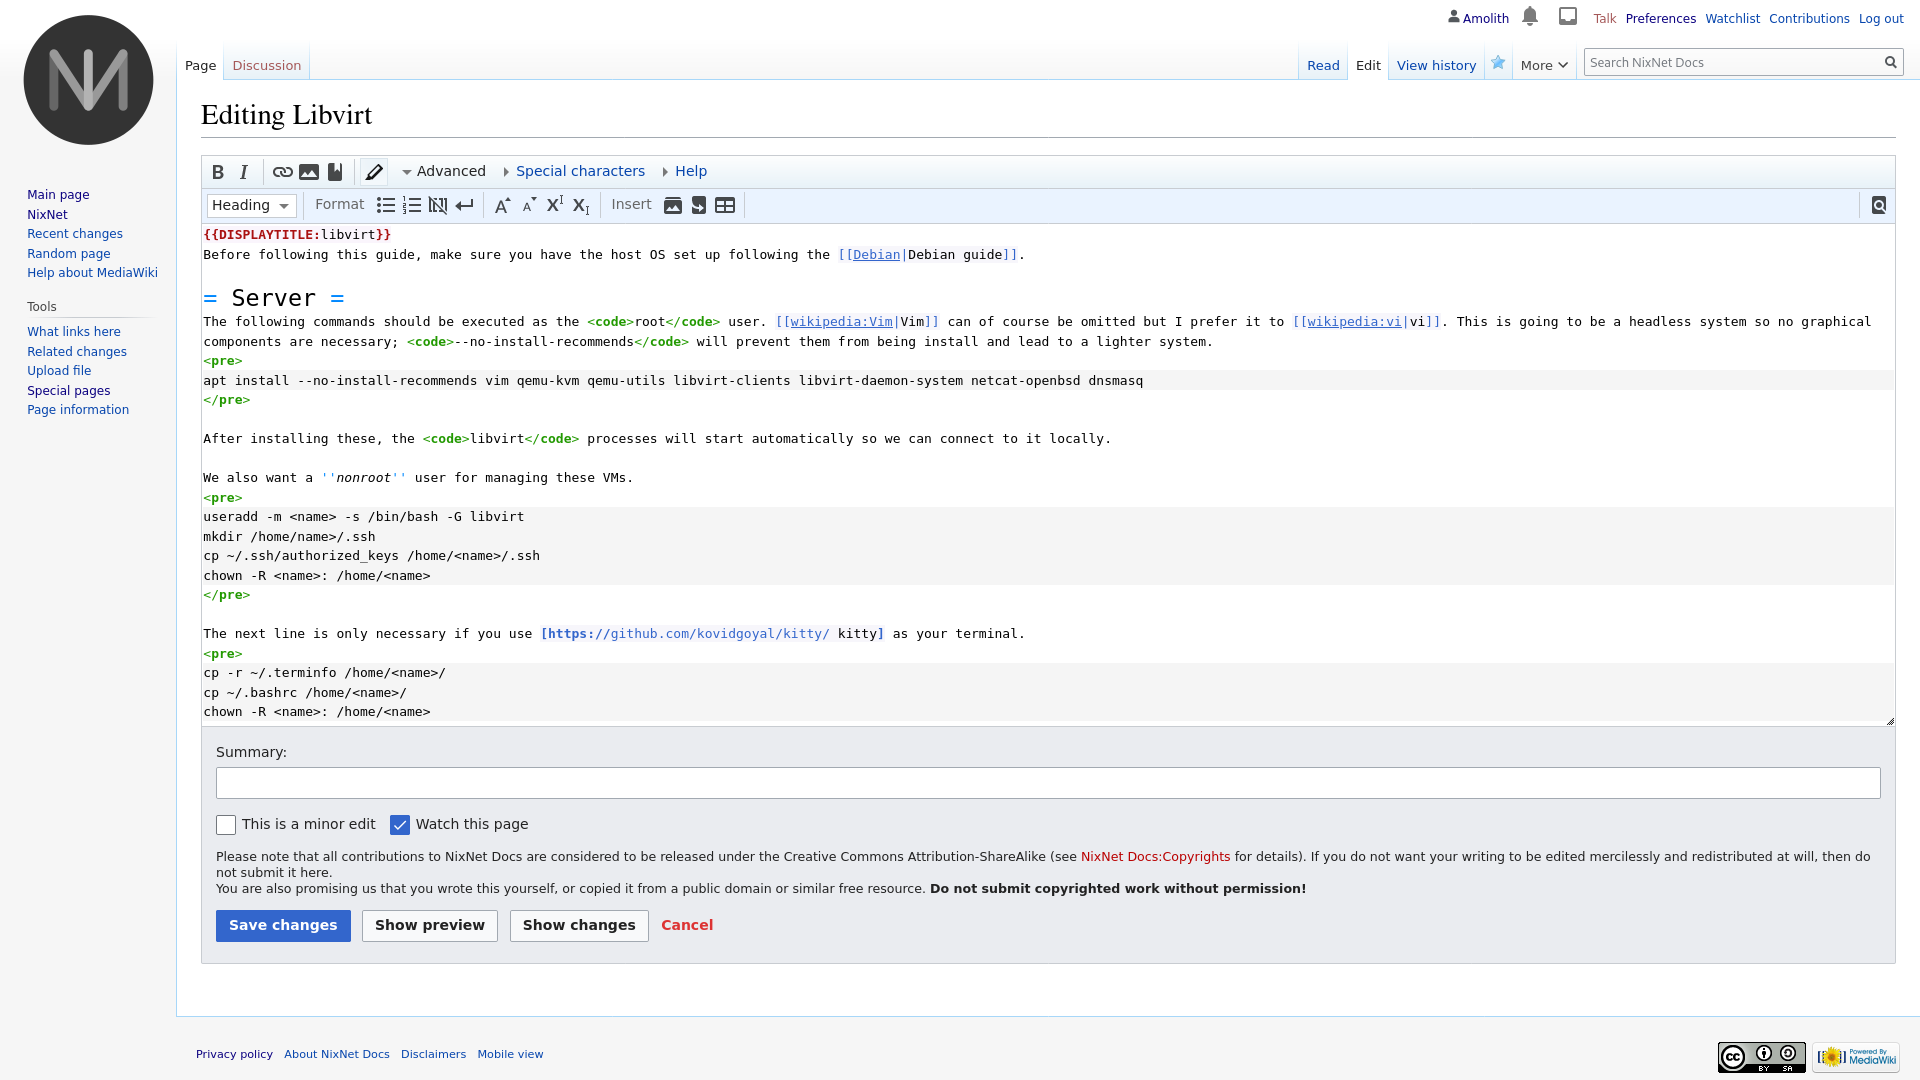Viewport: 1920px width, 1080px height.
Task: Open the notices tray icon
Action: tap(1568, 16)
